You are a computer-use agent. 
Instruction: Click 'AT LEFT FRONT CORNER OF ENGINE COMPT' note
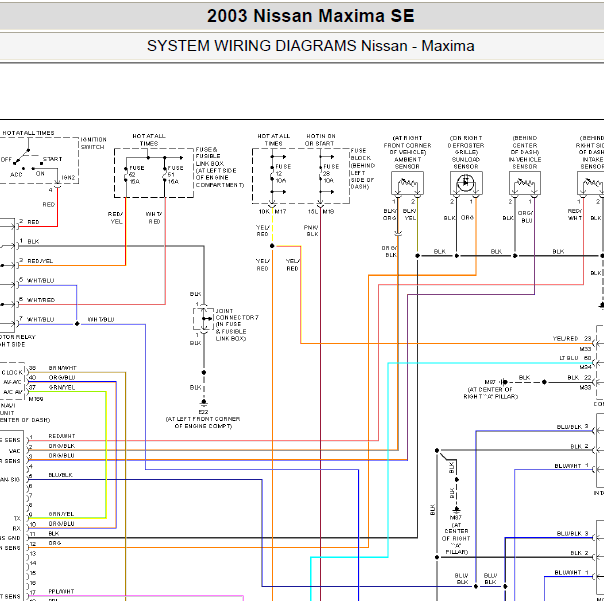pyautogui.click(x=203, y=423)
